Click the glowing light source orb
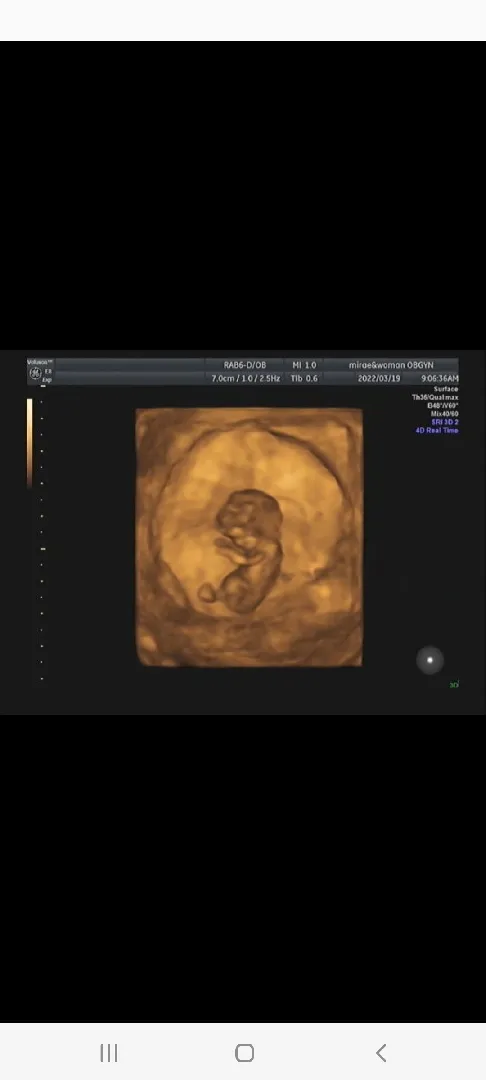 click(x=430, y=660)
